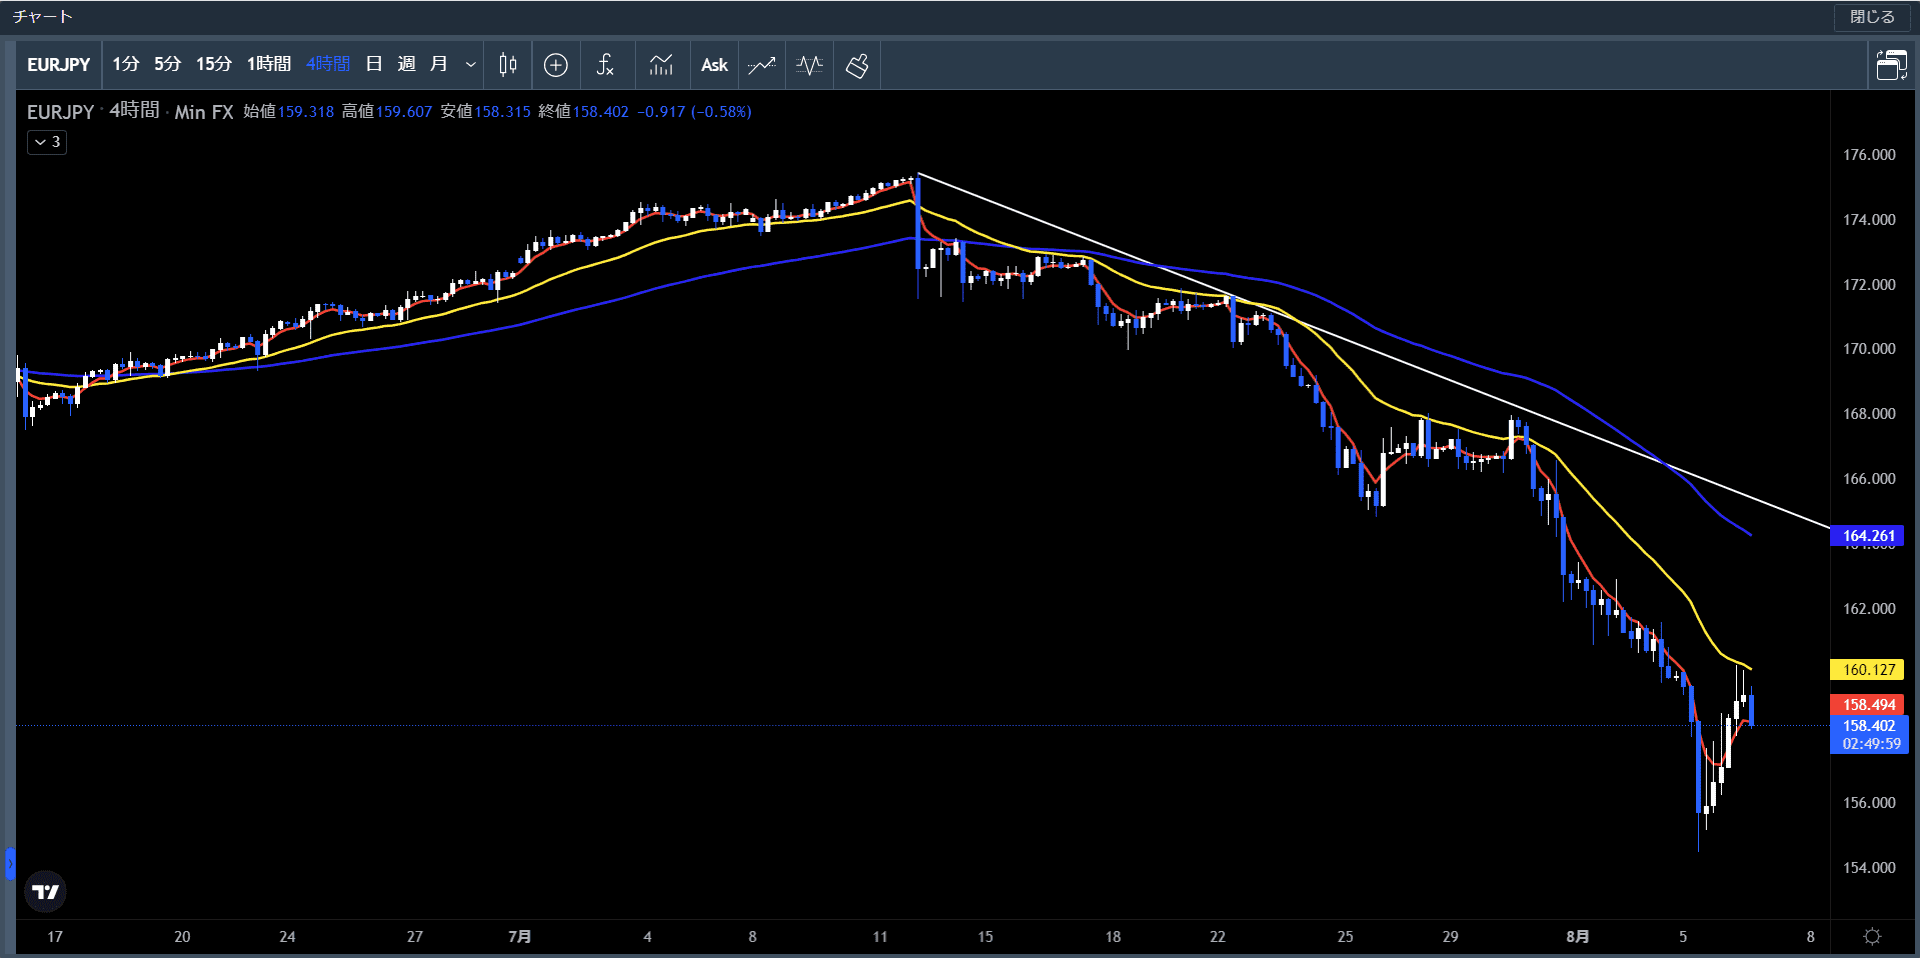The image size is (1920, 958).
Task: Click the 閉じる close button
Action: click(1872, 17)
